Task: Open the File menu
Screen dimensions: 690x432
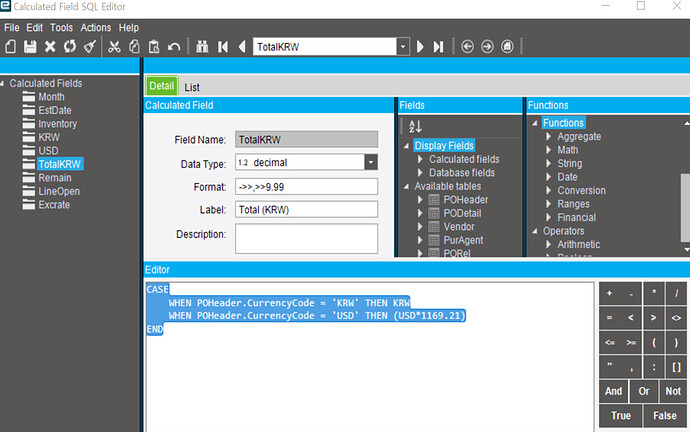Action: tap(12, 28)
